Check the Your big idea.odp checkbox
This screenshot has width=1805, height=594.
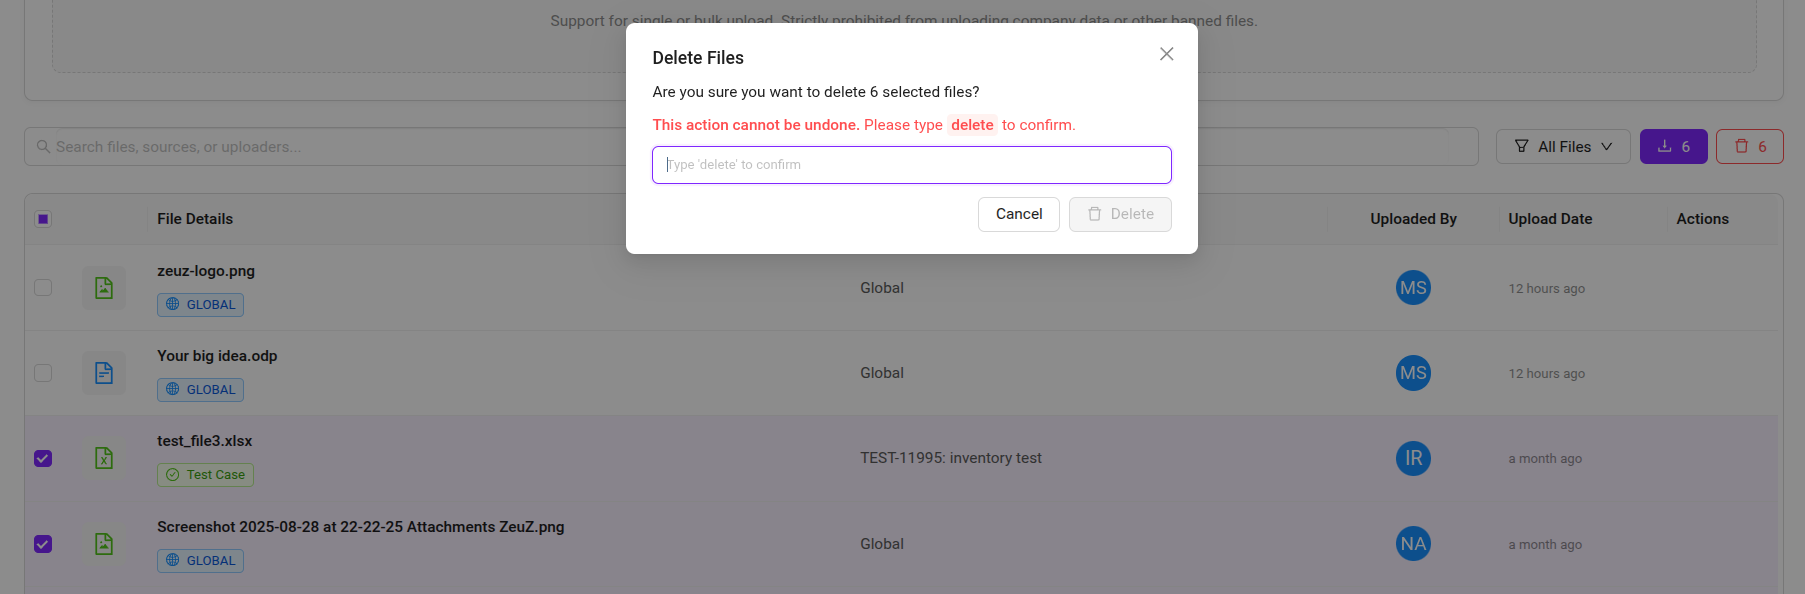pyautogui.click(x=43, y=373)
